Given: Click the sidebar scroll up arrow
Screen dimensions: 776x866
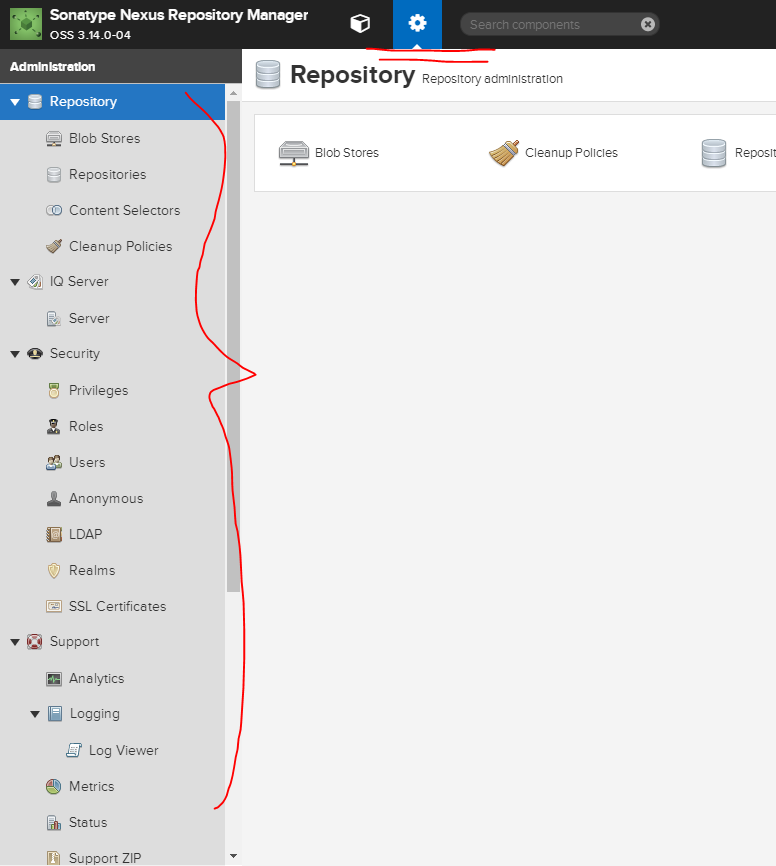Looking at the screenshot, I should point(233,93).
